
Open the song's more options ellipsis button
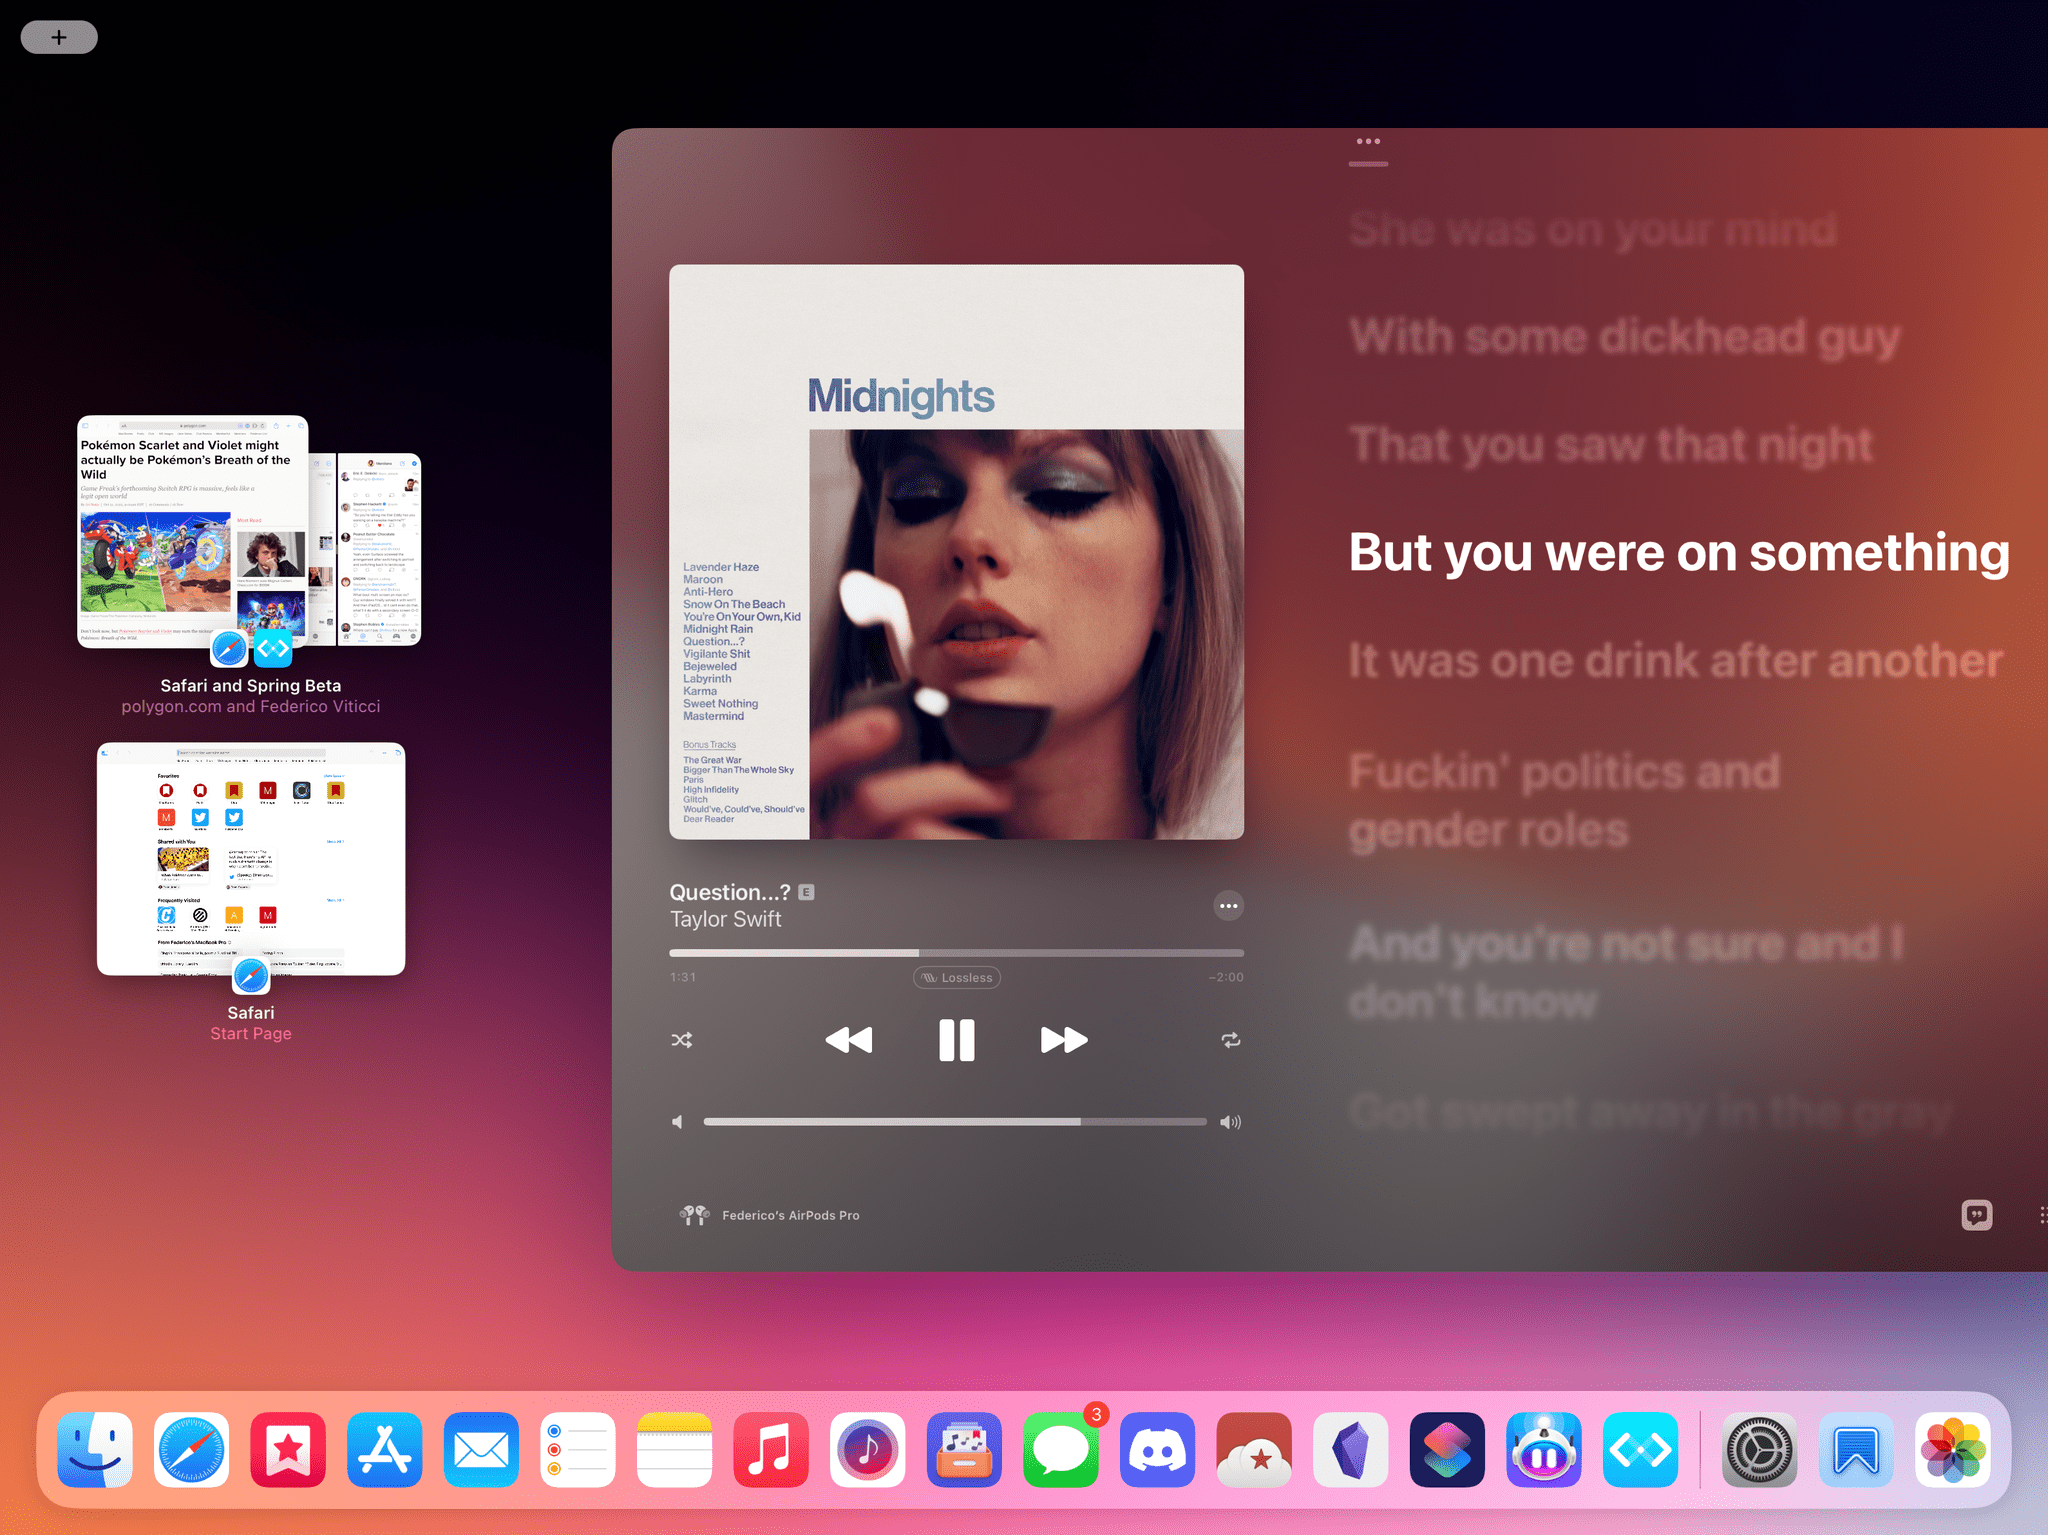(x=1228, y=906)
